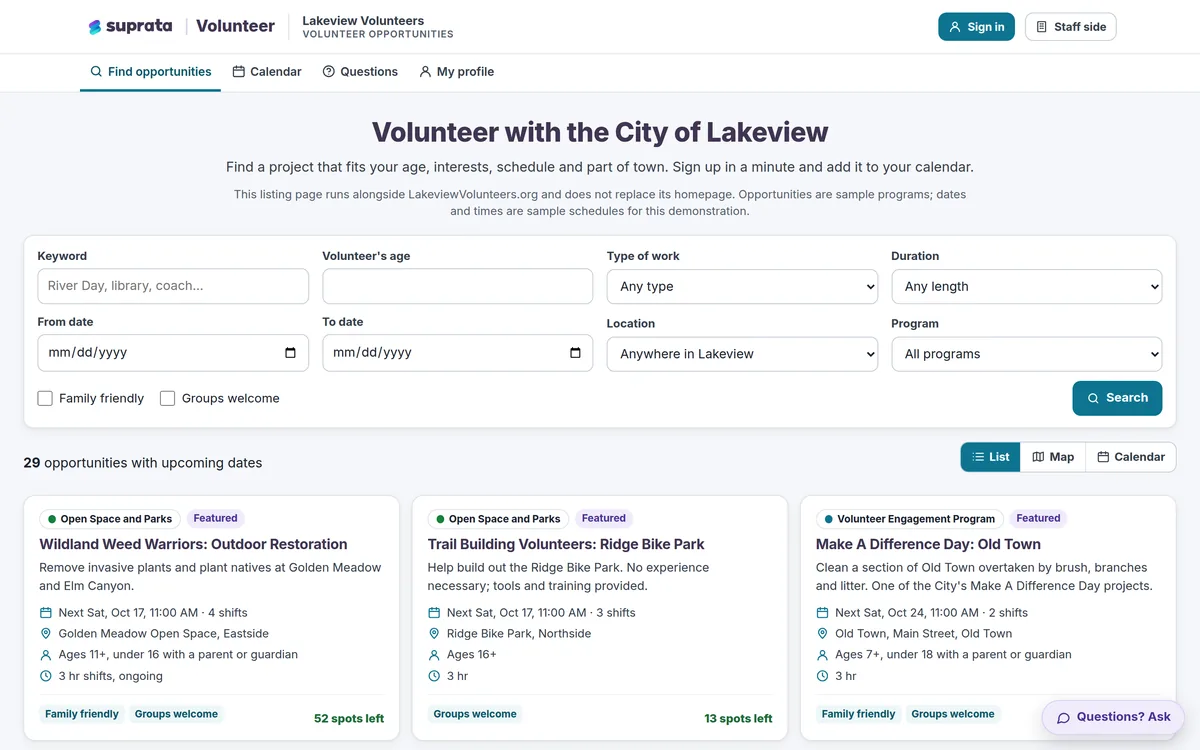This screenshot has width=1200, height=750.
Task: Open the Questions tab
Action: coord(360,72)
